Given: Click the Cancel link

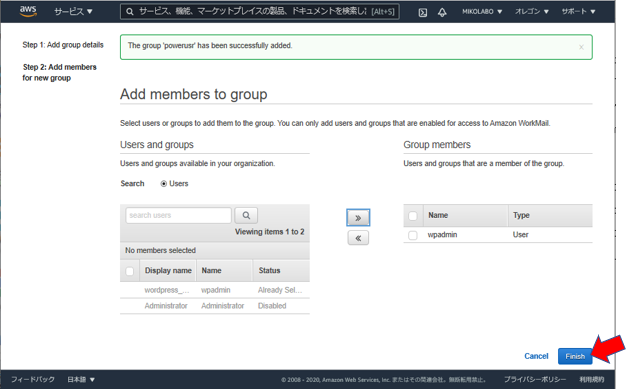Looking at the screenshot, I should [x=536, y=356].
